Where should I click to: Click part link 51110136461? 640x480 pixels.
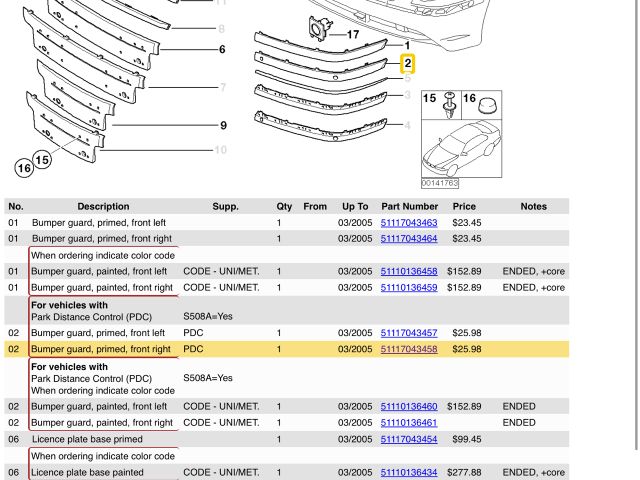(409, 423)
